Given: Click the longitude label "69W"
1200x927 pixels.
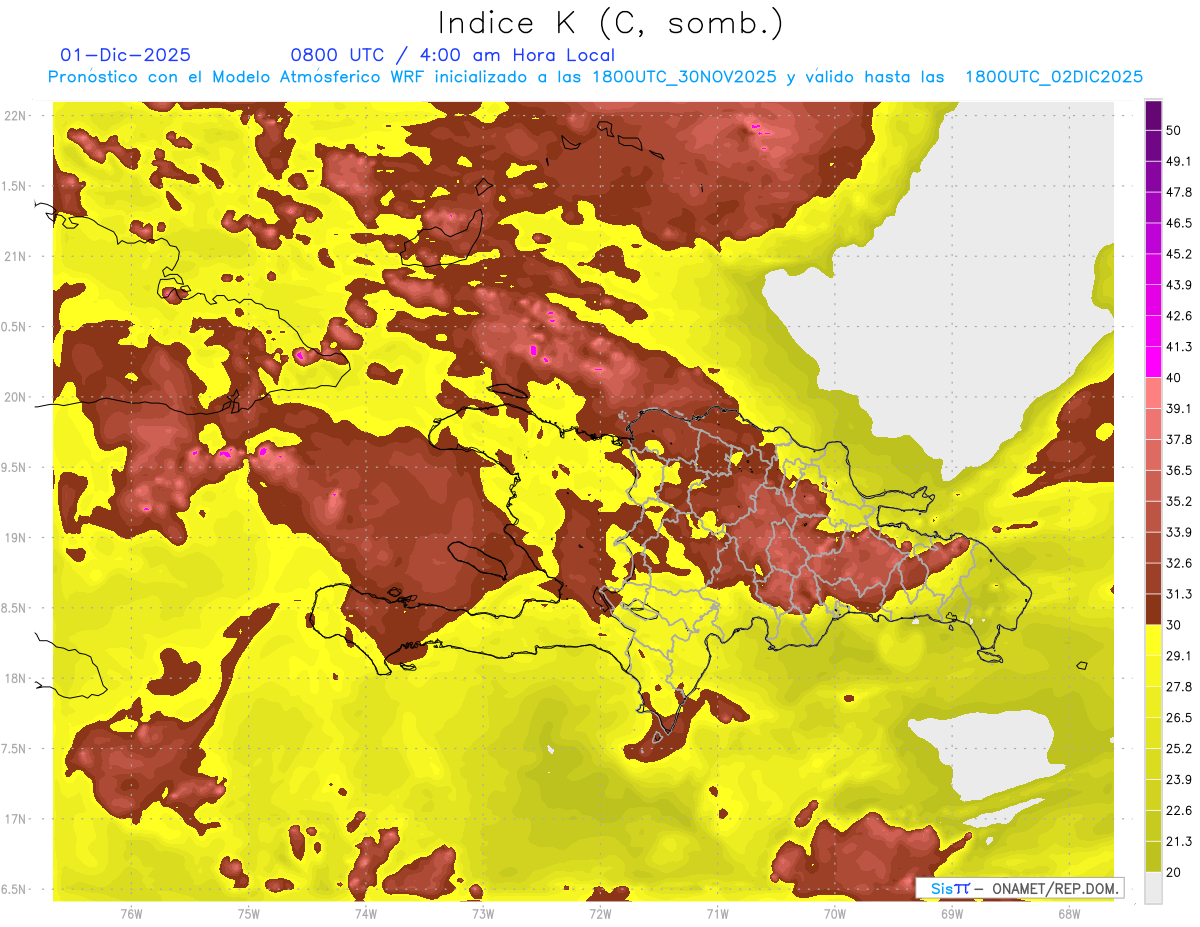Looking at the screenshot, I should coord(952,913).
